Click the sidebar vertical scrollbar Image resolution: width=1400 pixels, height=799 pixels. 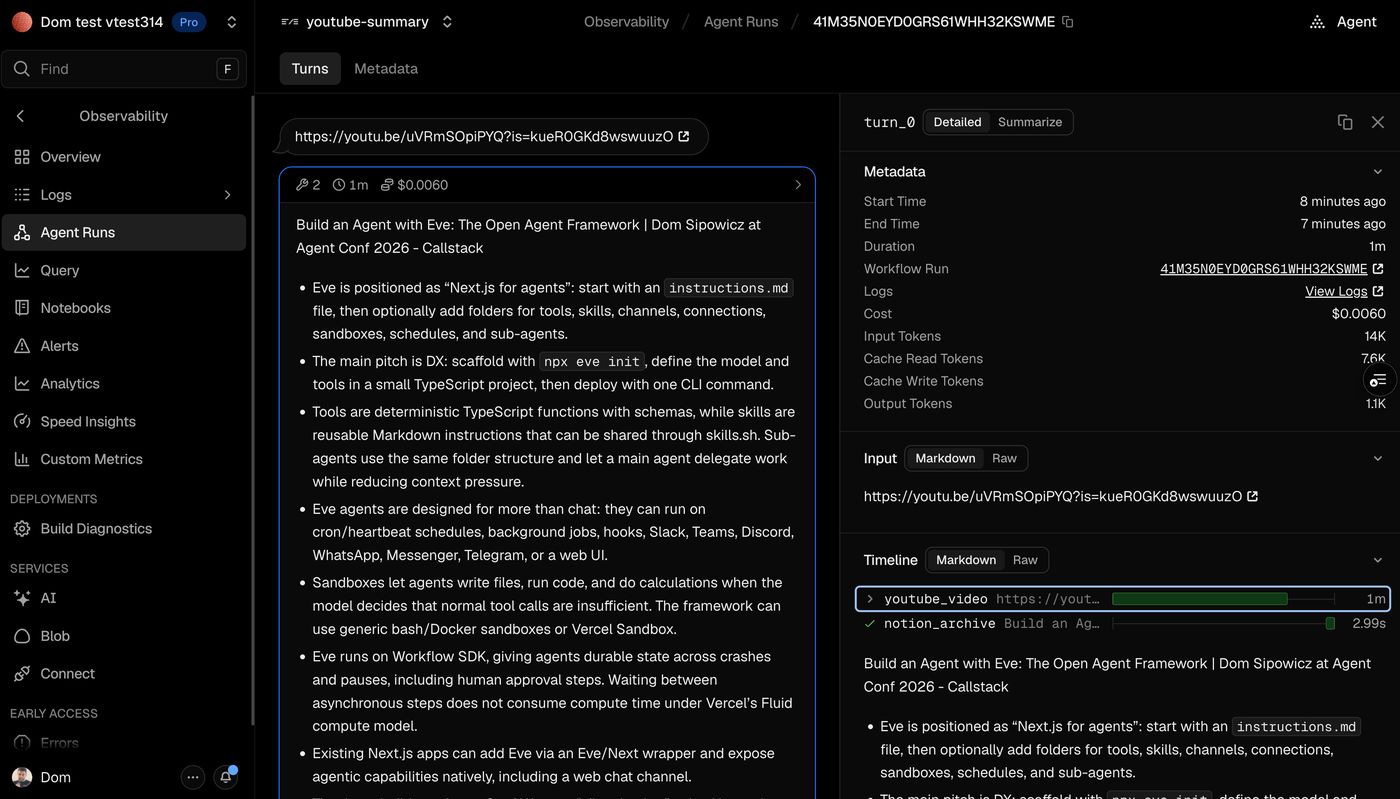point(252,410)
